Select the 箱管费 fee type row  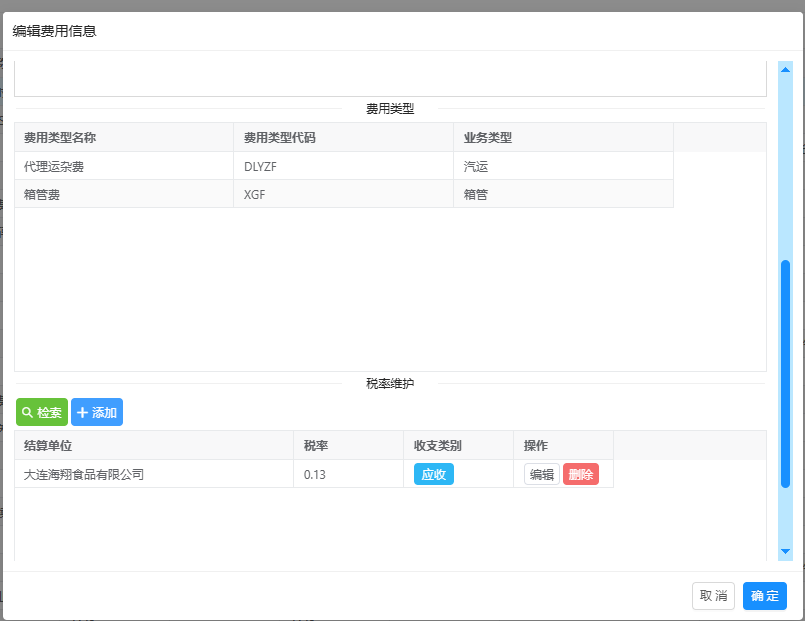click(124, 194)
